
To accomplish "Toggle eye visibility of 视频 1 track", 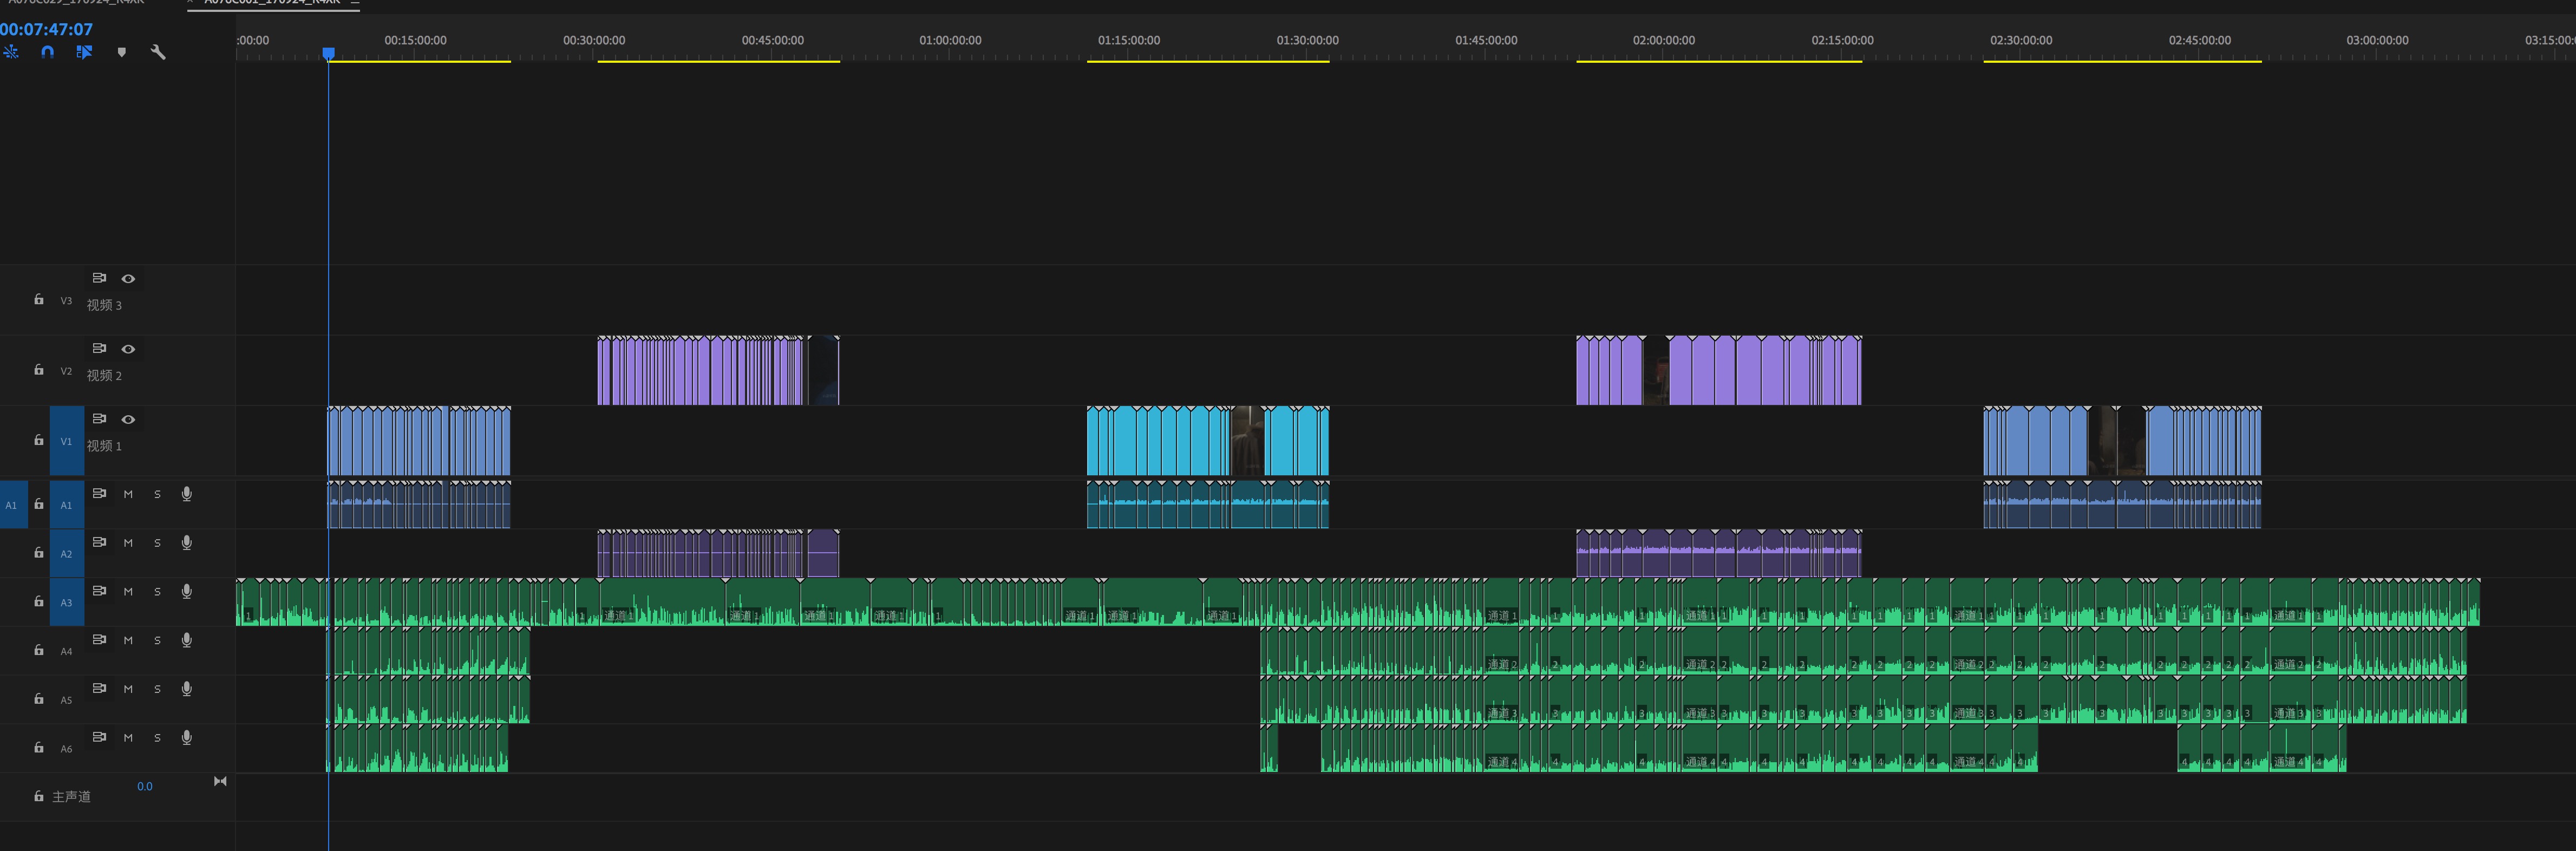I will click(128, 419).
